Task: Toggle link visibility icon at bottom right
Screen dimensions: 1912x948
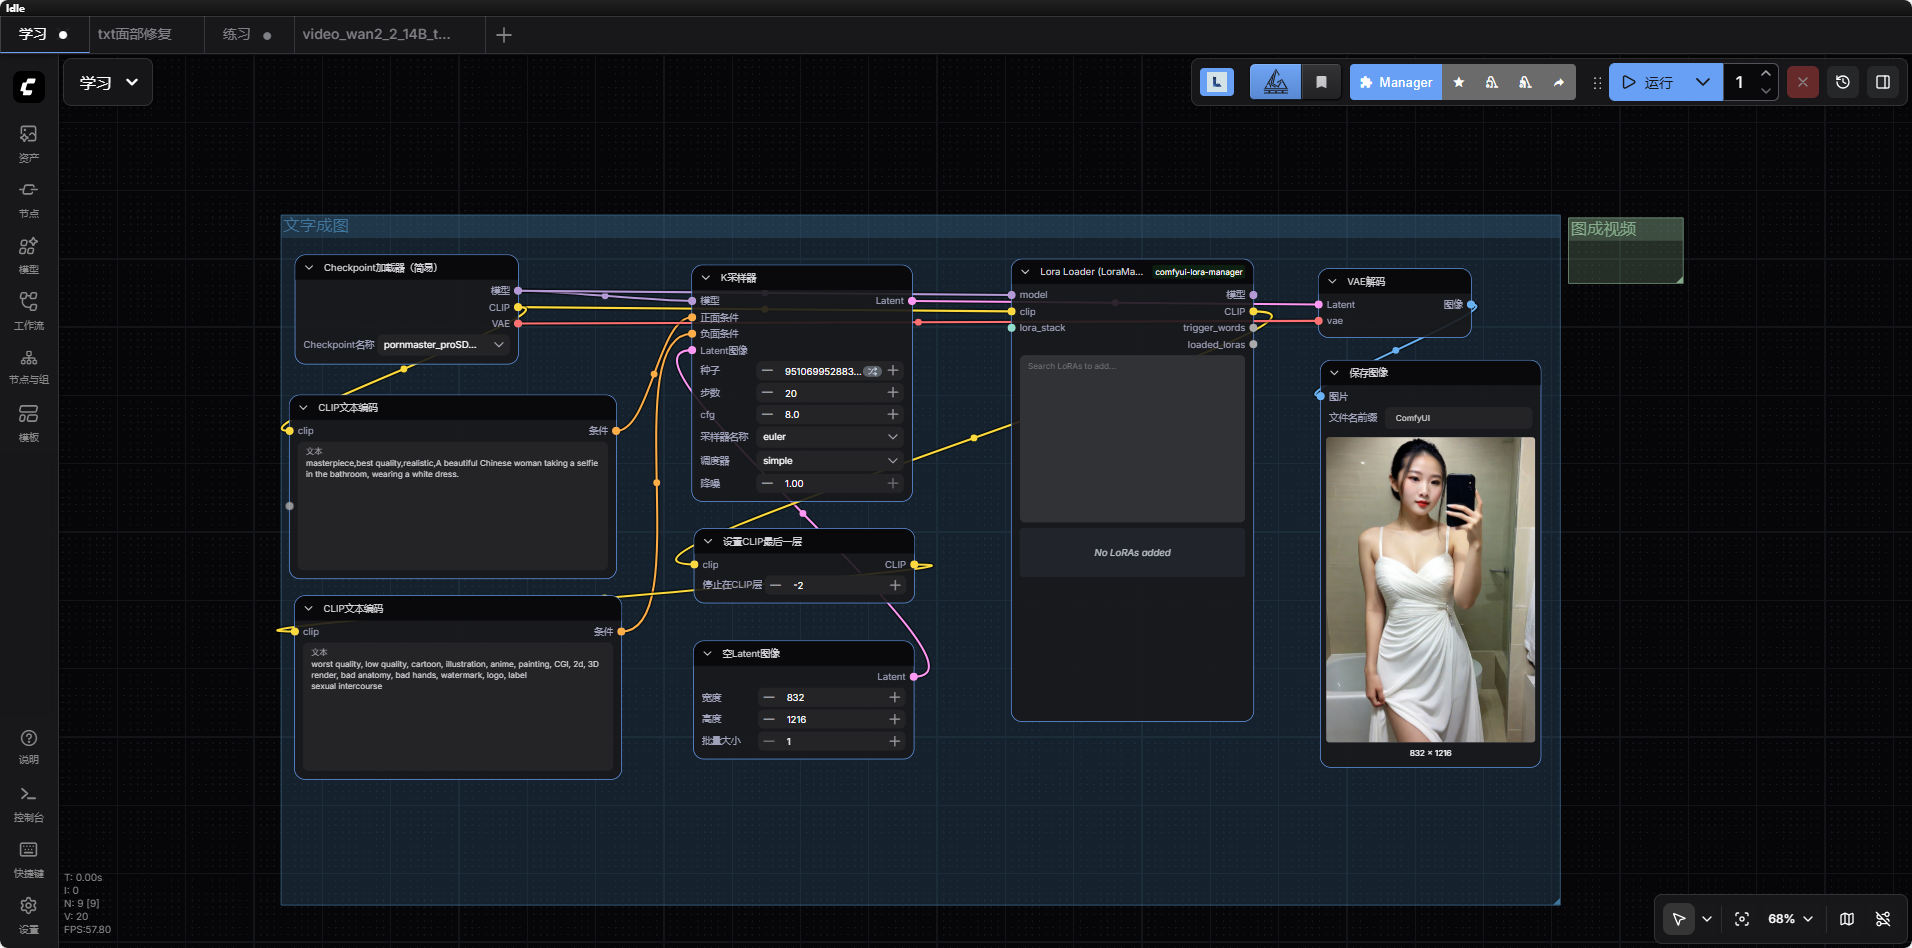Action: coord(1883,919)
